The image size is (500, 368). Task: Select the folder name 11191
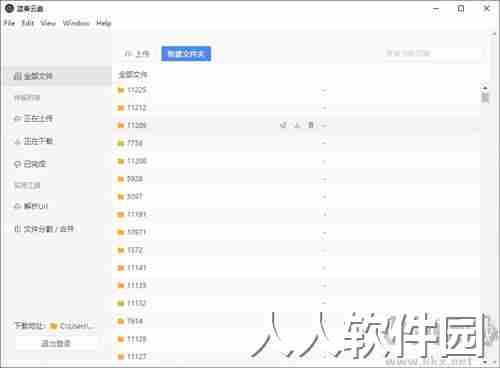(x=137, y=214)
